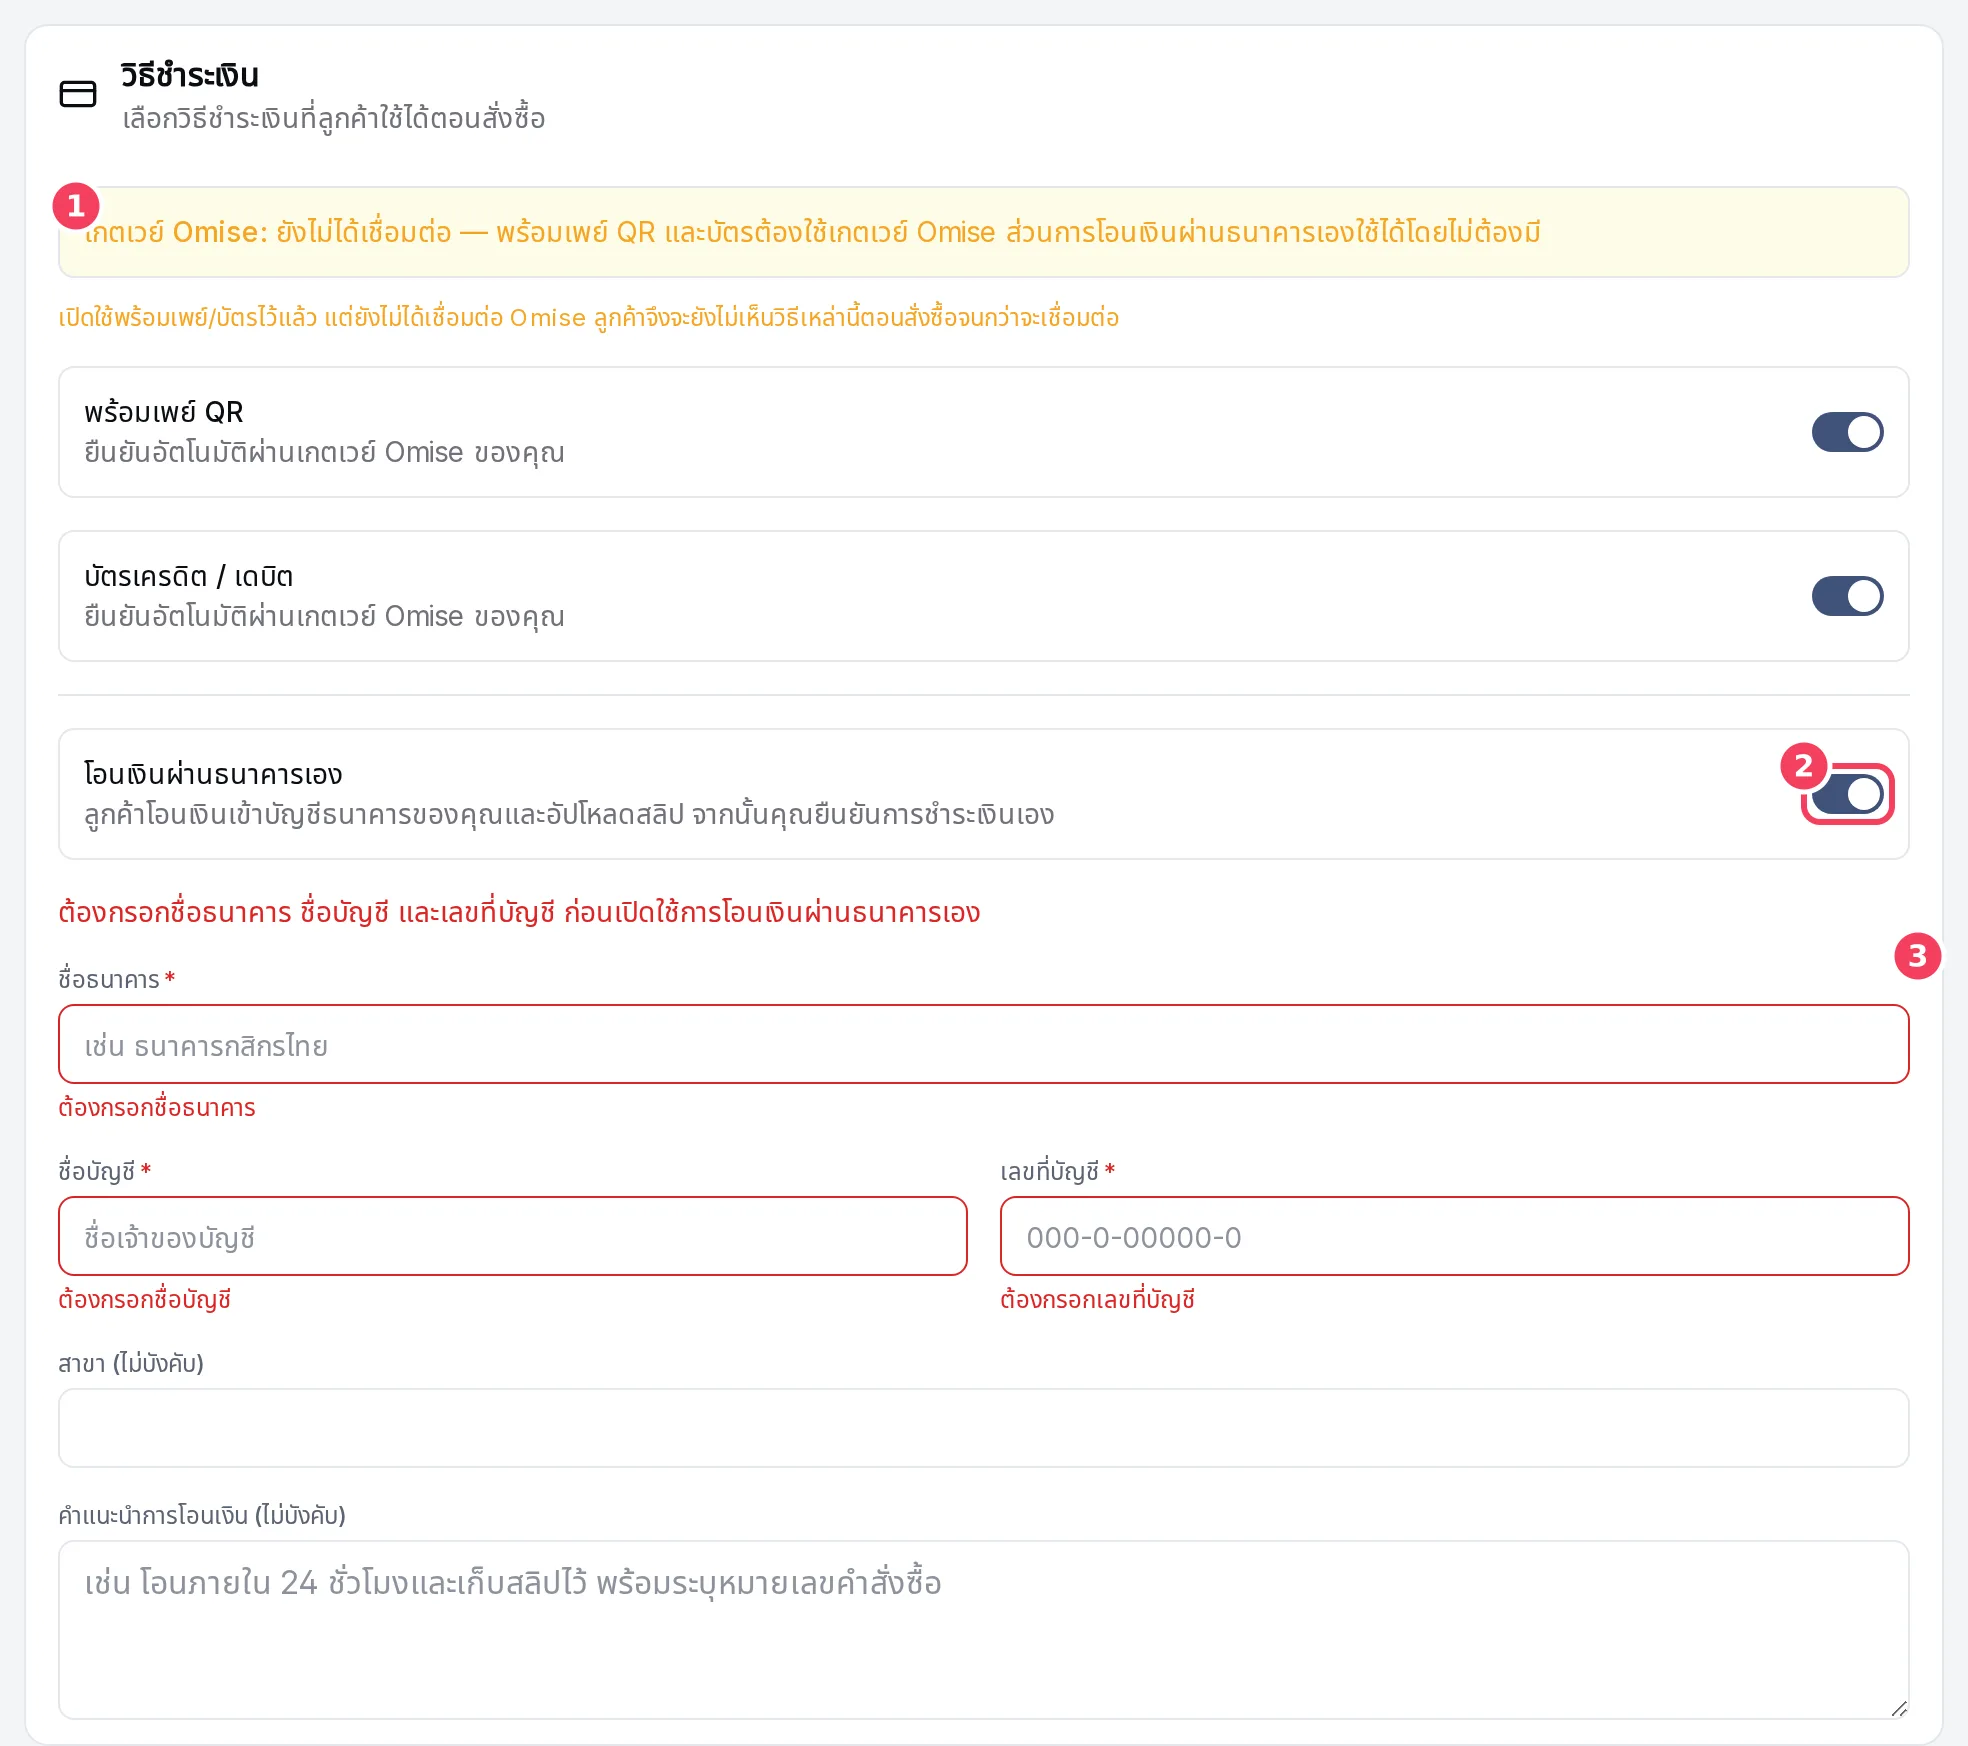Click the textarea resize handle corner
The width and height of the screenshot is (1968, 1746).
coord(1899,1709)
